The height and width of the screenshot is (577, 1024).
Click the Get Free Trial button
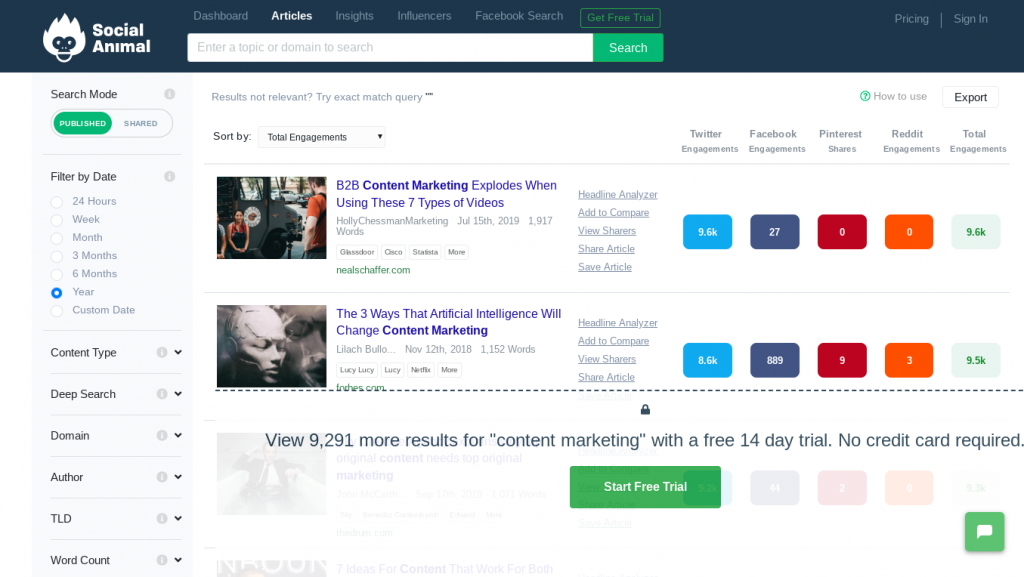(x=620, y=18)
